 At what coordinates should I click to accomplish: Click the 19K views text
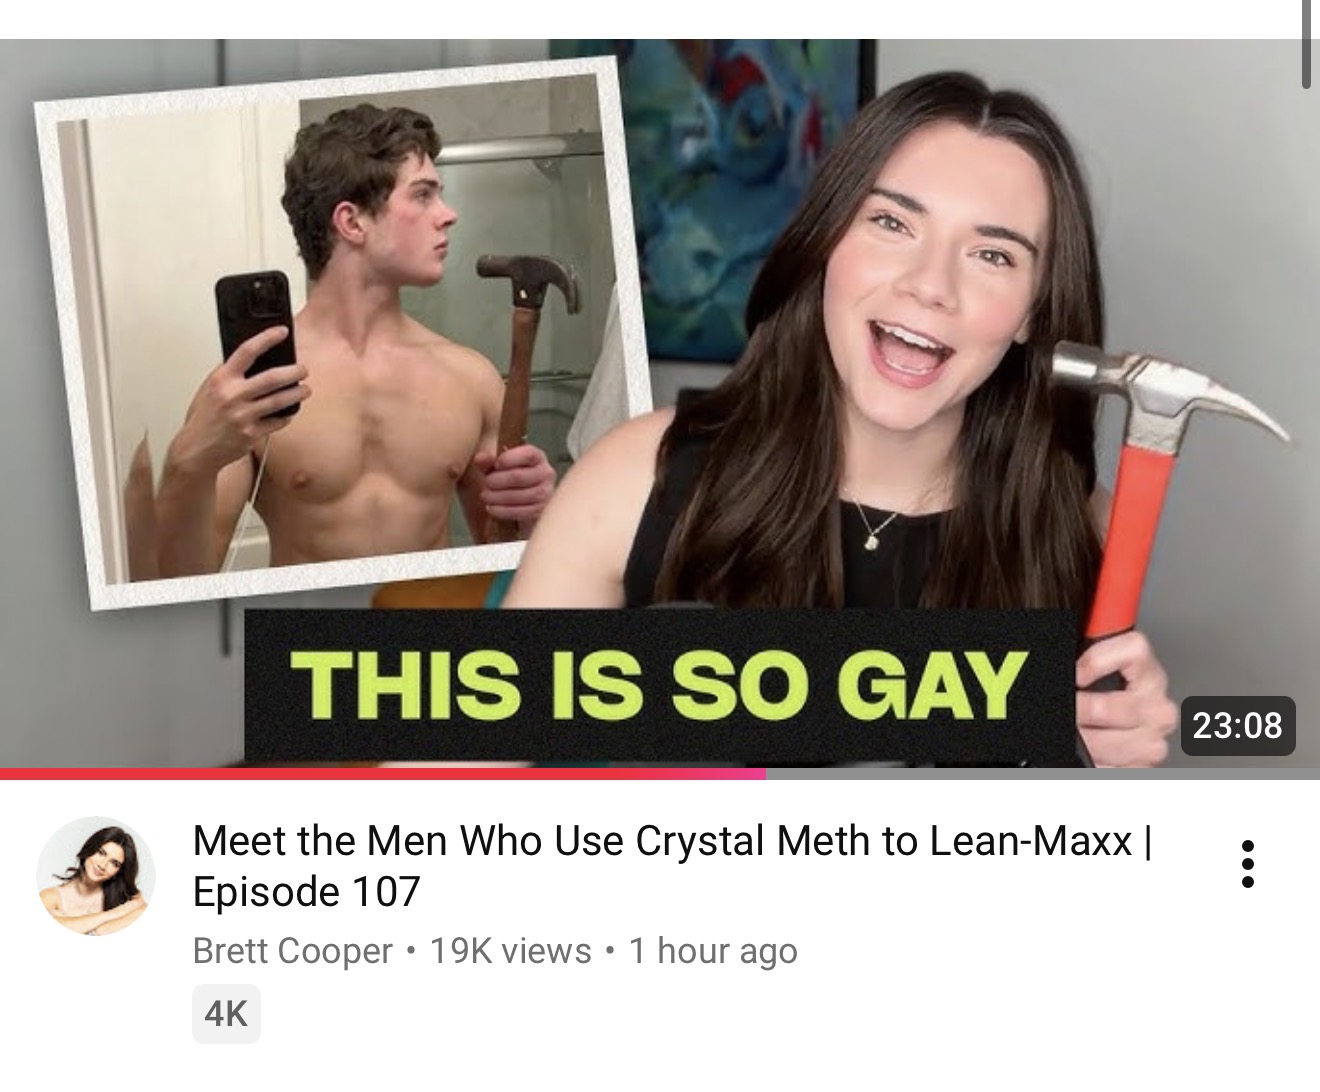pyautogui.click(x=510, y=950)
